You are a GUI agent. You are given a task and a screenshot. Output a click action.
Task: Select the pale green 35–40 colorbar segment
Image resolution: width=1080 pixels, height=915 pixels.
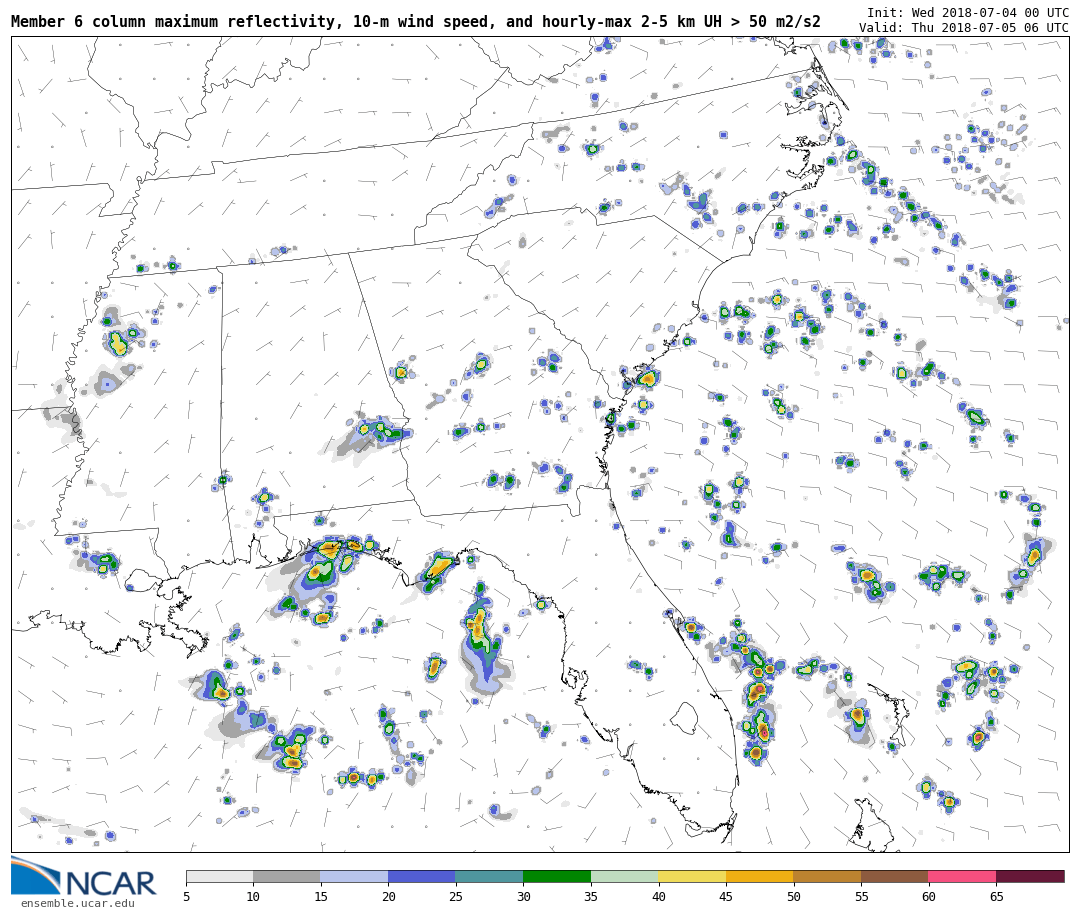click(624, 877)
